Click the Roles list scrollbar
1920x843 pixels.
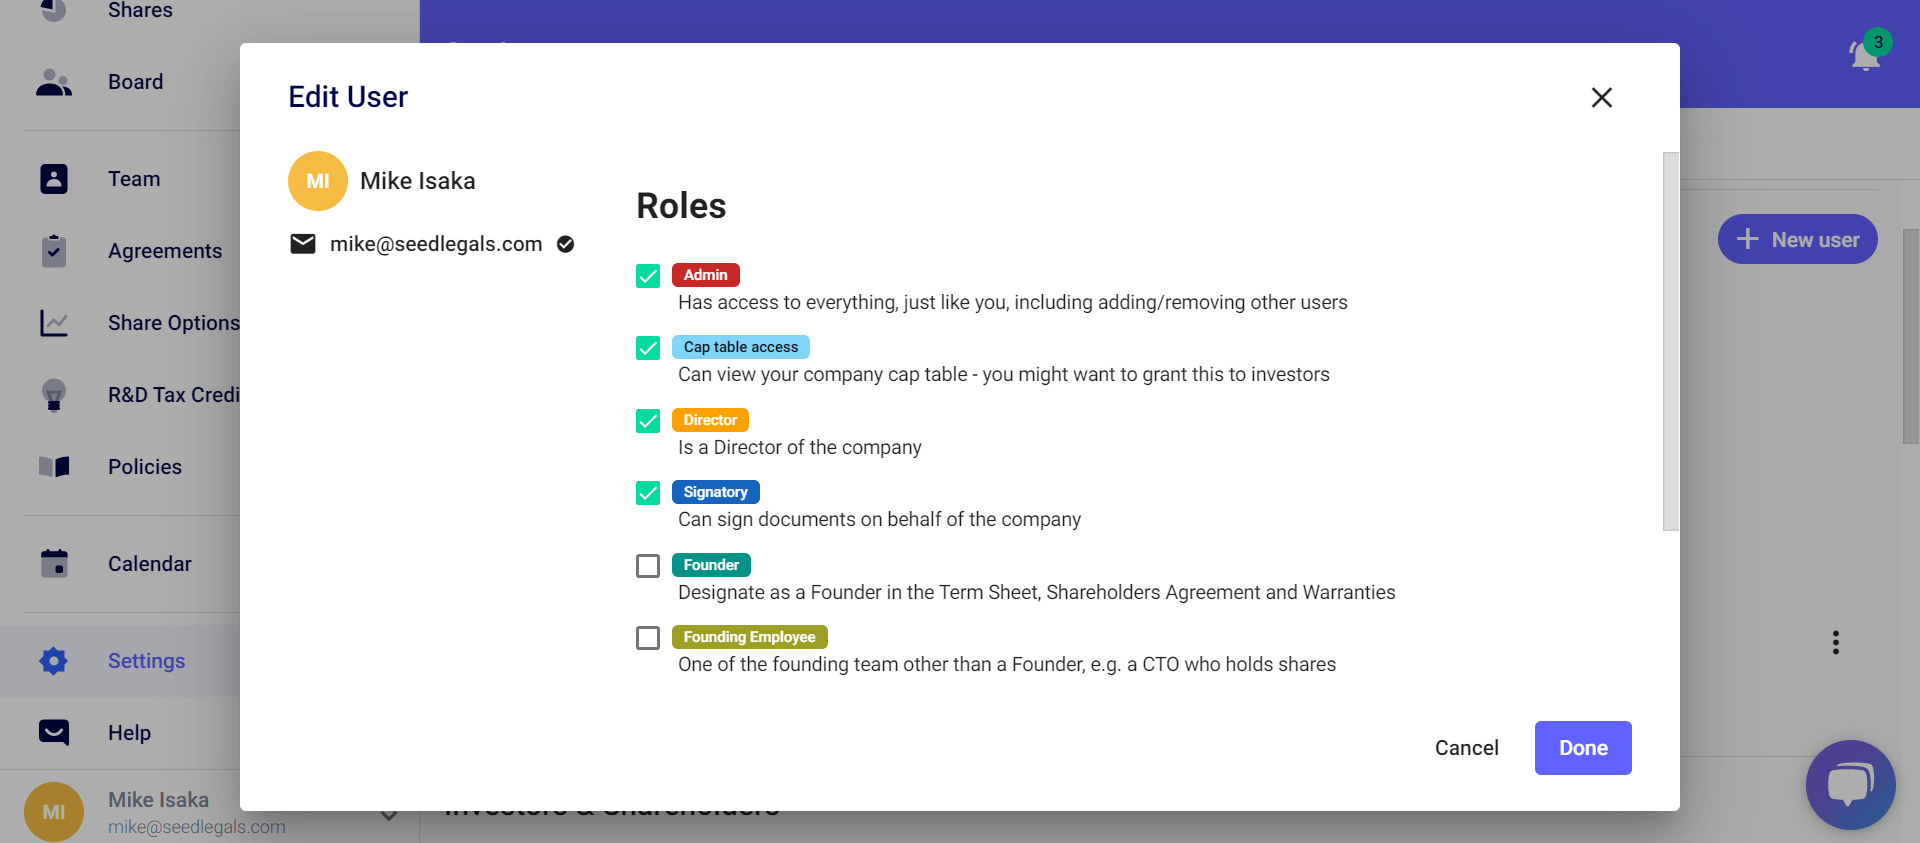(1670, 340)
